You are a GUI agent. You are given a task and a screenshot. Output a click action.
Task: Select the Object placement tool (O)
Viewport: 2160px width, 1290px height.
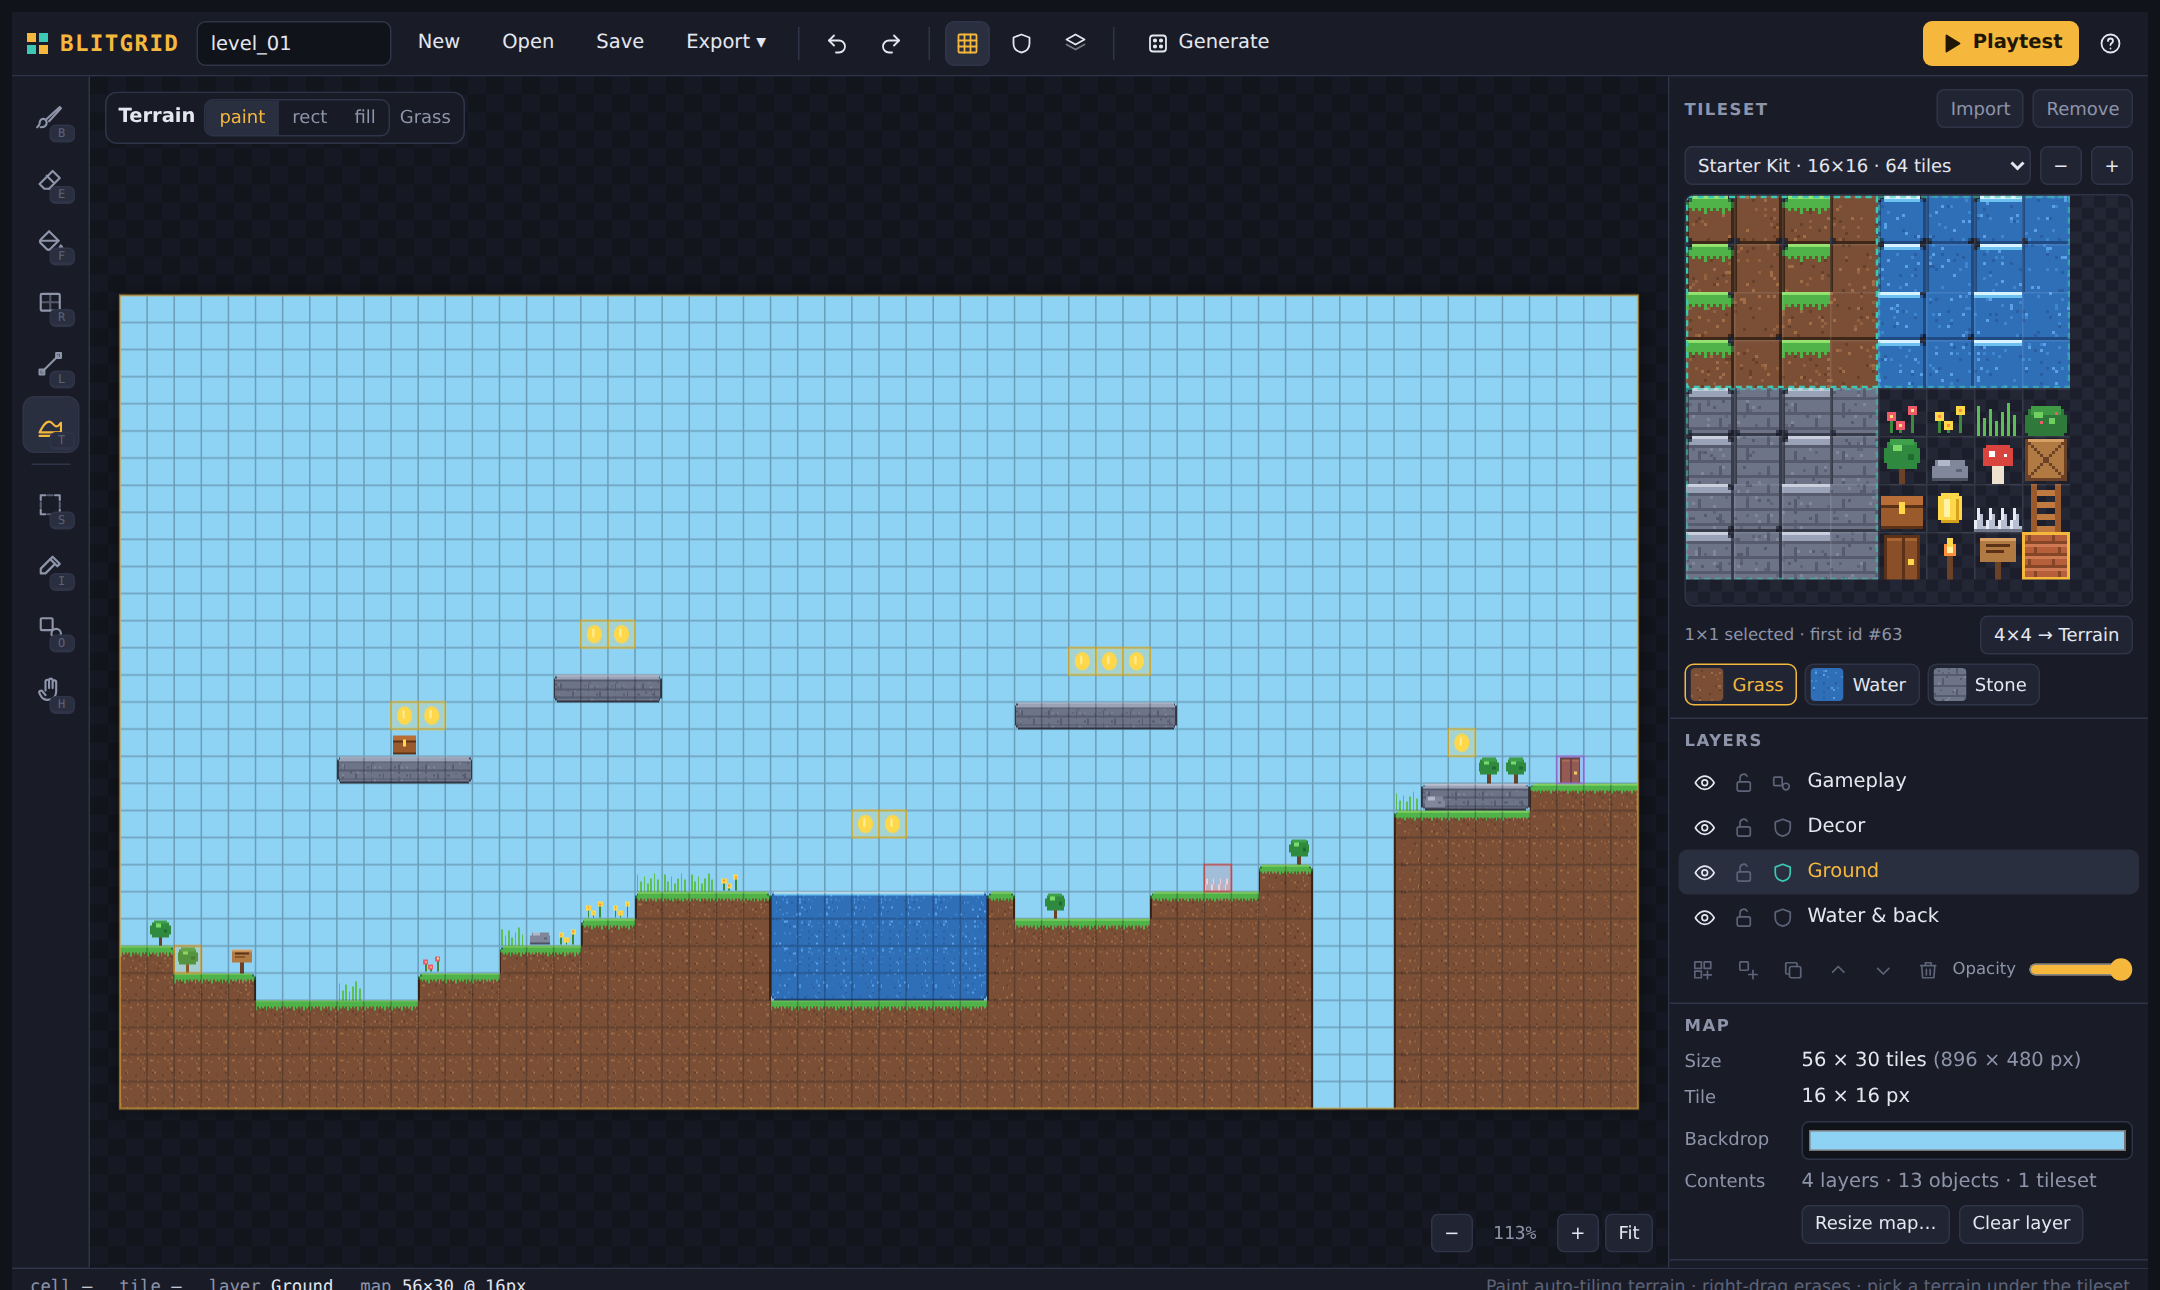pyautogui.click(x=50, y=628)
